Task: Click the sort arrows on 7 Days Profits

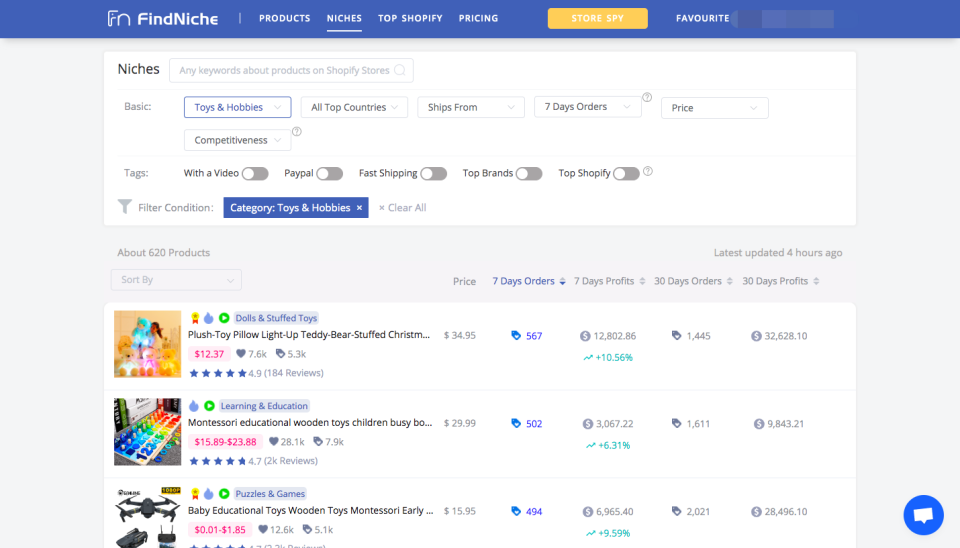Action: (x=642, y=282)
